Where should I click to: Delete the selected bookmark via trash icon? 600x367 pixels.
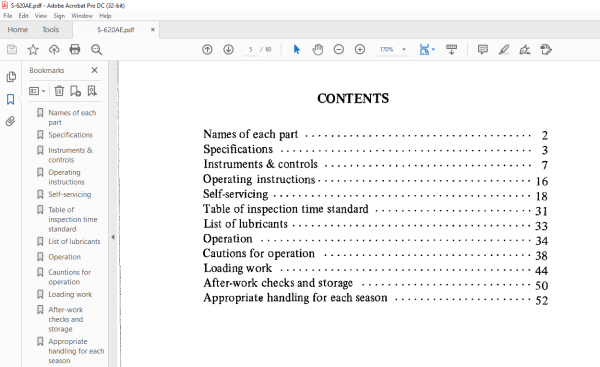click(x=59, y=91)
